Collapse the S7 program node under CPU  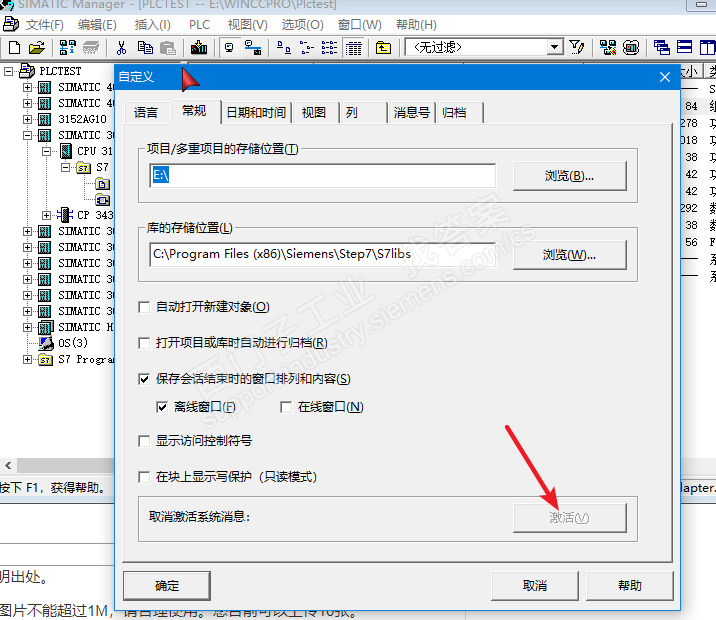(x=66, y=168)
